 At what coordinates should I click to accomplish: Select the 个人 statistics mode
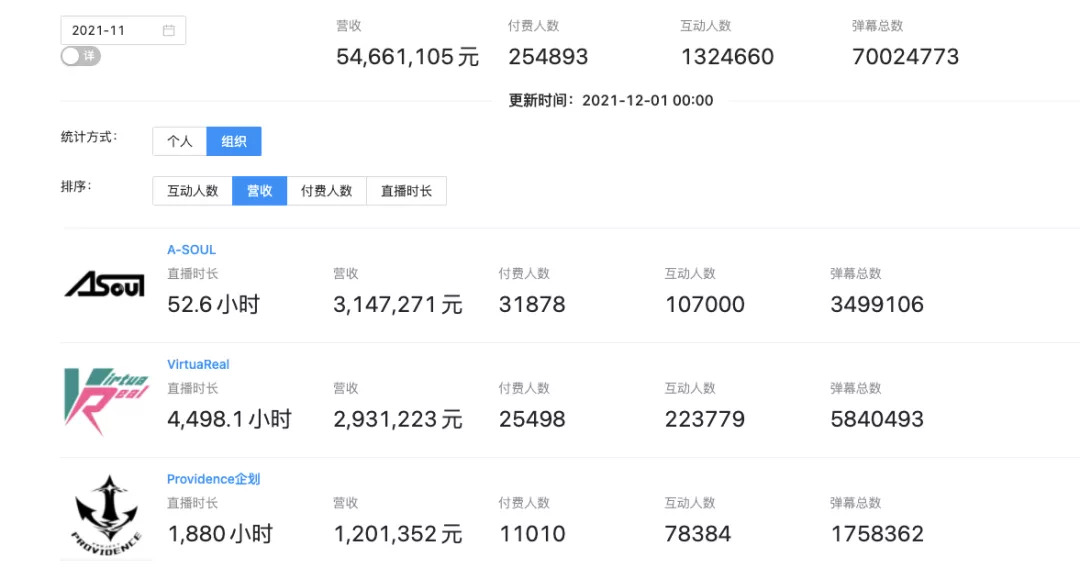coord(180,141)
